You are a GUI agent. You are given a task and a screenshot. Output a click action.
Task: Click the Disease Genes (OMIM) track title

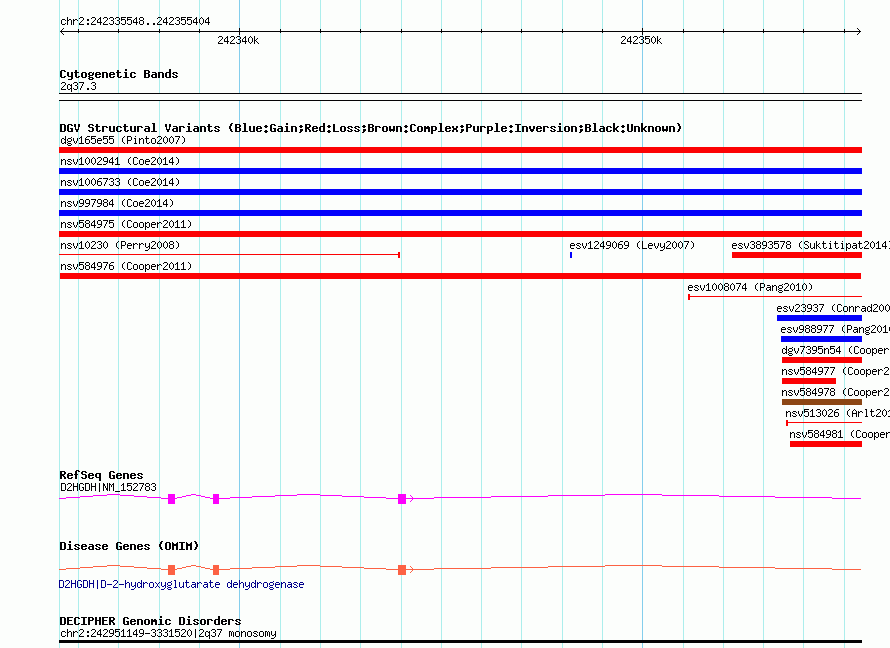(x=129, y=546)
